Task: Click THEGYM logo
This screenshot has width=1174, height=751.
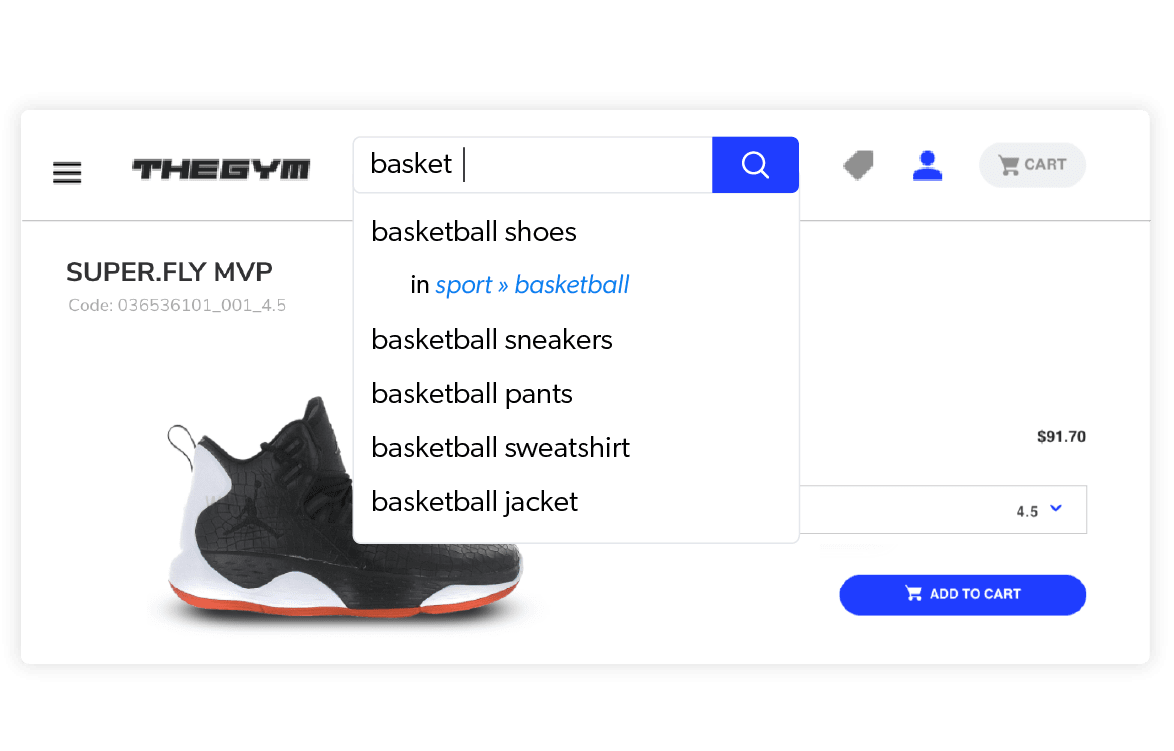Action: click(x=221, y=169)
